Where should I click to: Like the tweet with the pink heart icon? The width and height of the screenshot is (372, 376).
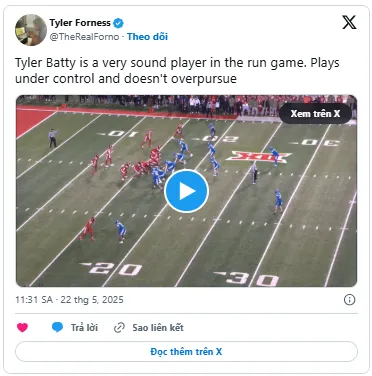(22, 328)
